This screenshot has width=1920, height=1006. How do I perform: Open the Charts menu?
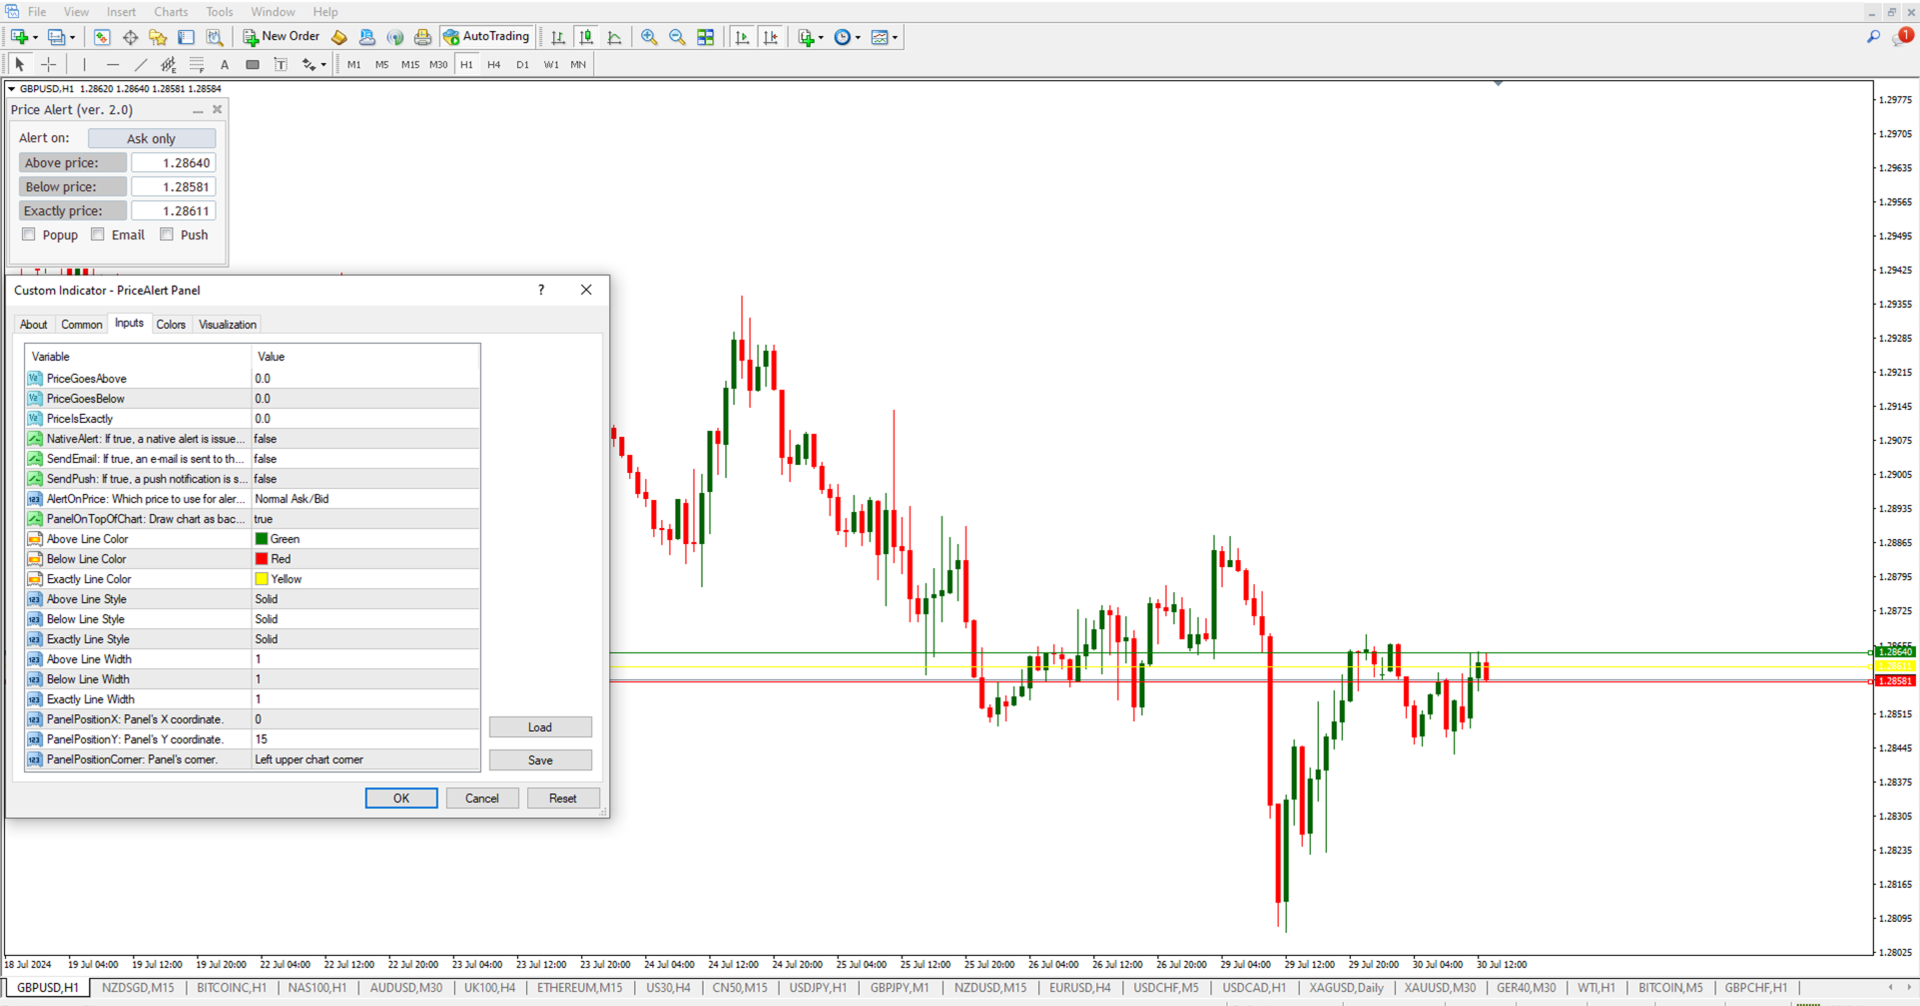170,11
